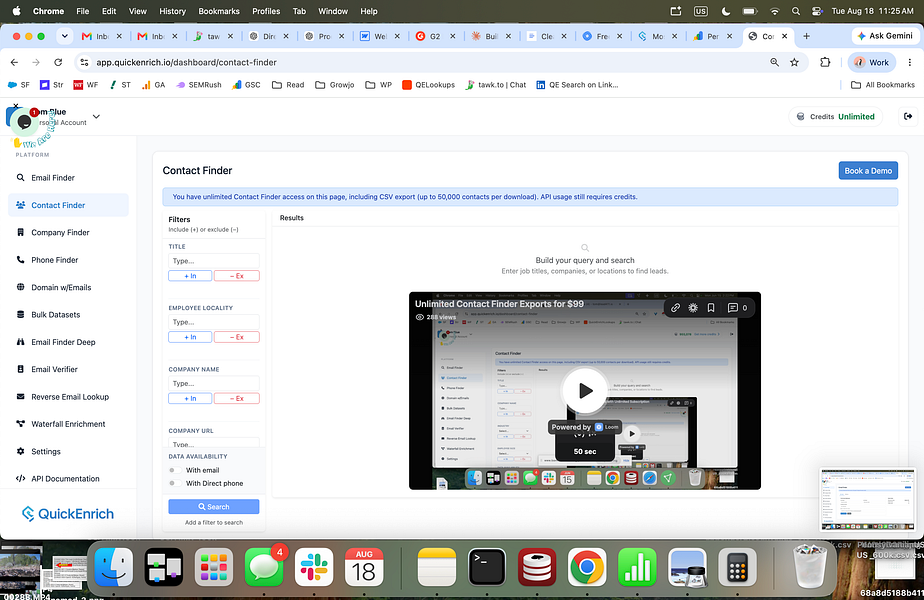This screenshot has width=924, height=600.
Task: Open the Chrome tab search dropdown
Action: coord(65,36)
